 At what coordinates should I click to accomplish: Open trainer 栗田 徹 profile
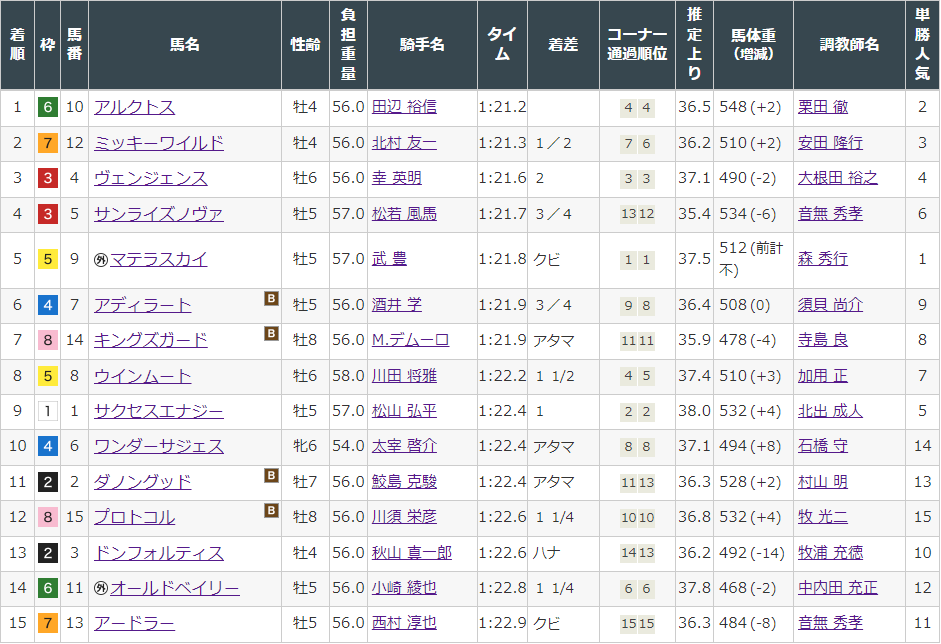click(823, 107)
